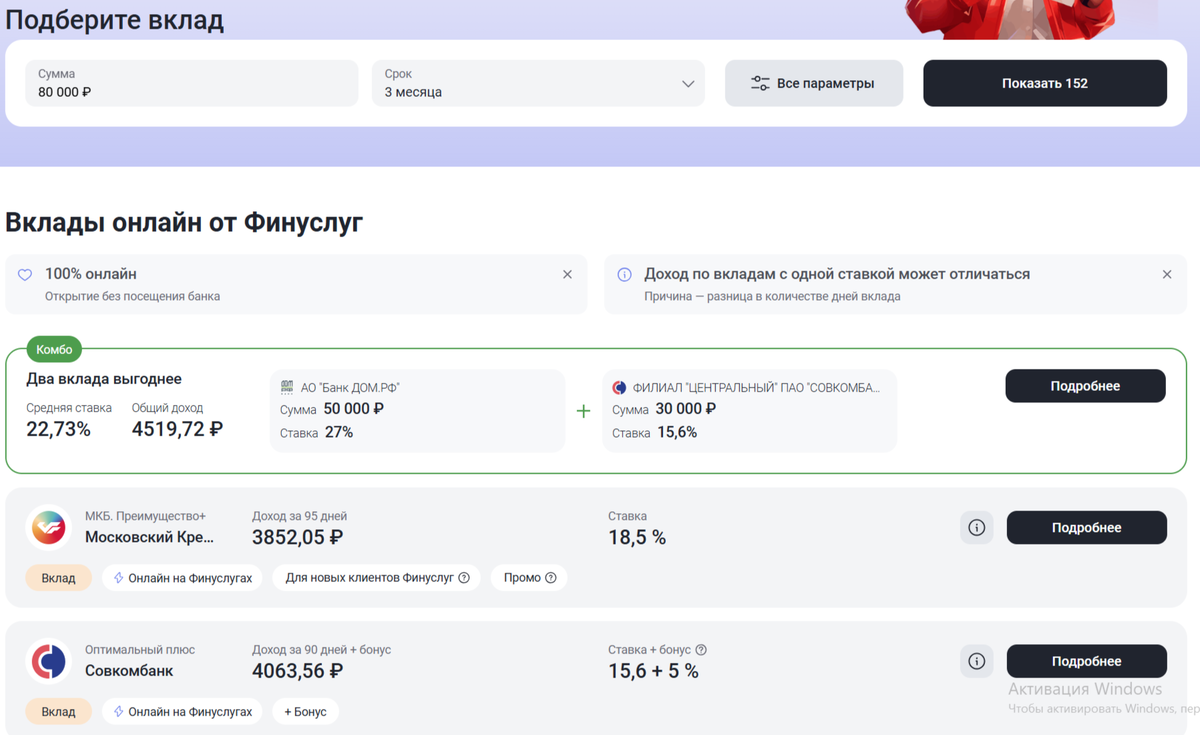Click the Промо tag
Image resolution: width=1200 pixels, height=735 pixels.
pyautogui.click(x=529, y=578)
